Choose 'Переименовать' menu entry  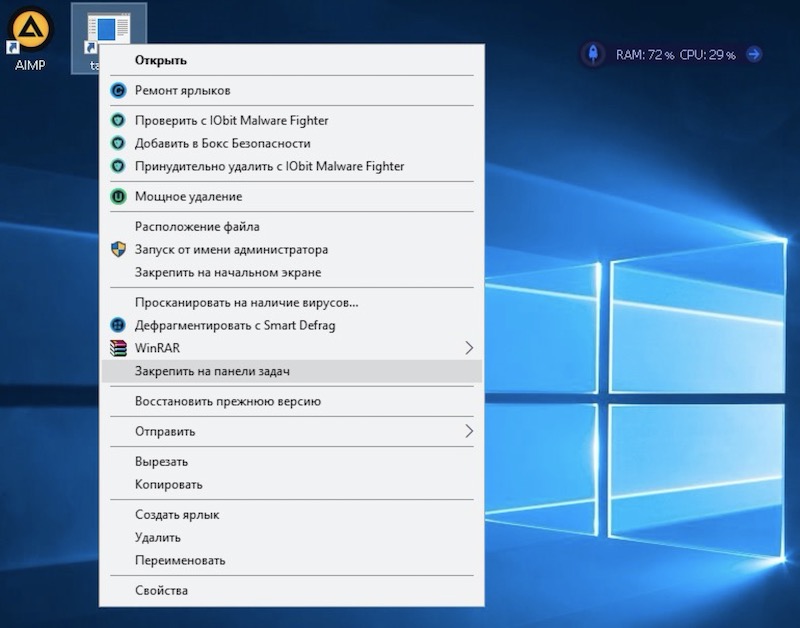(x=292, y=561)
